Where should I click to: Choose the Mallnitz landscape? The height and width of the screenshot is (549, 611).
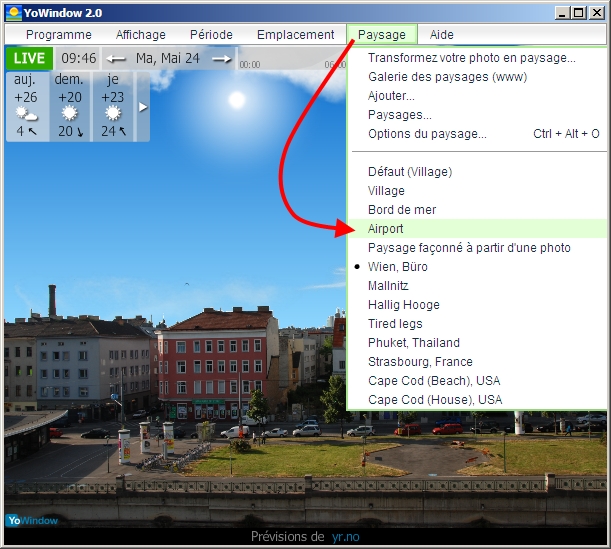pos(477,286)
